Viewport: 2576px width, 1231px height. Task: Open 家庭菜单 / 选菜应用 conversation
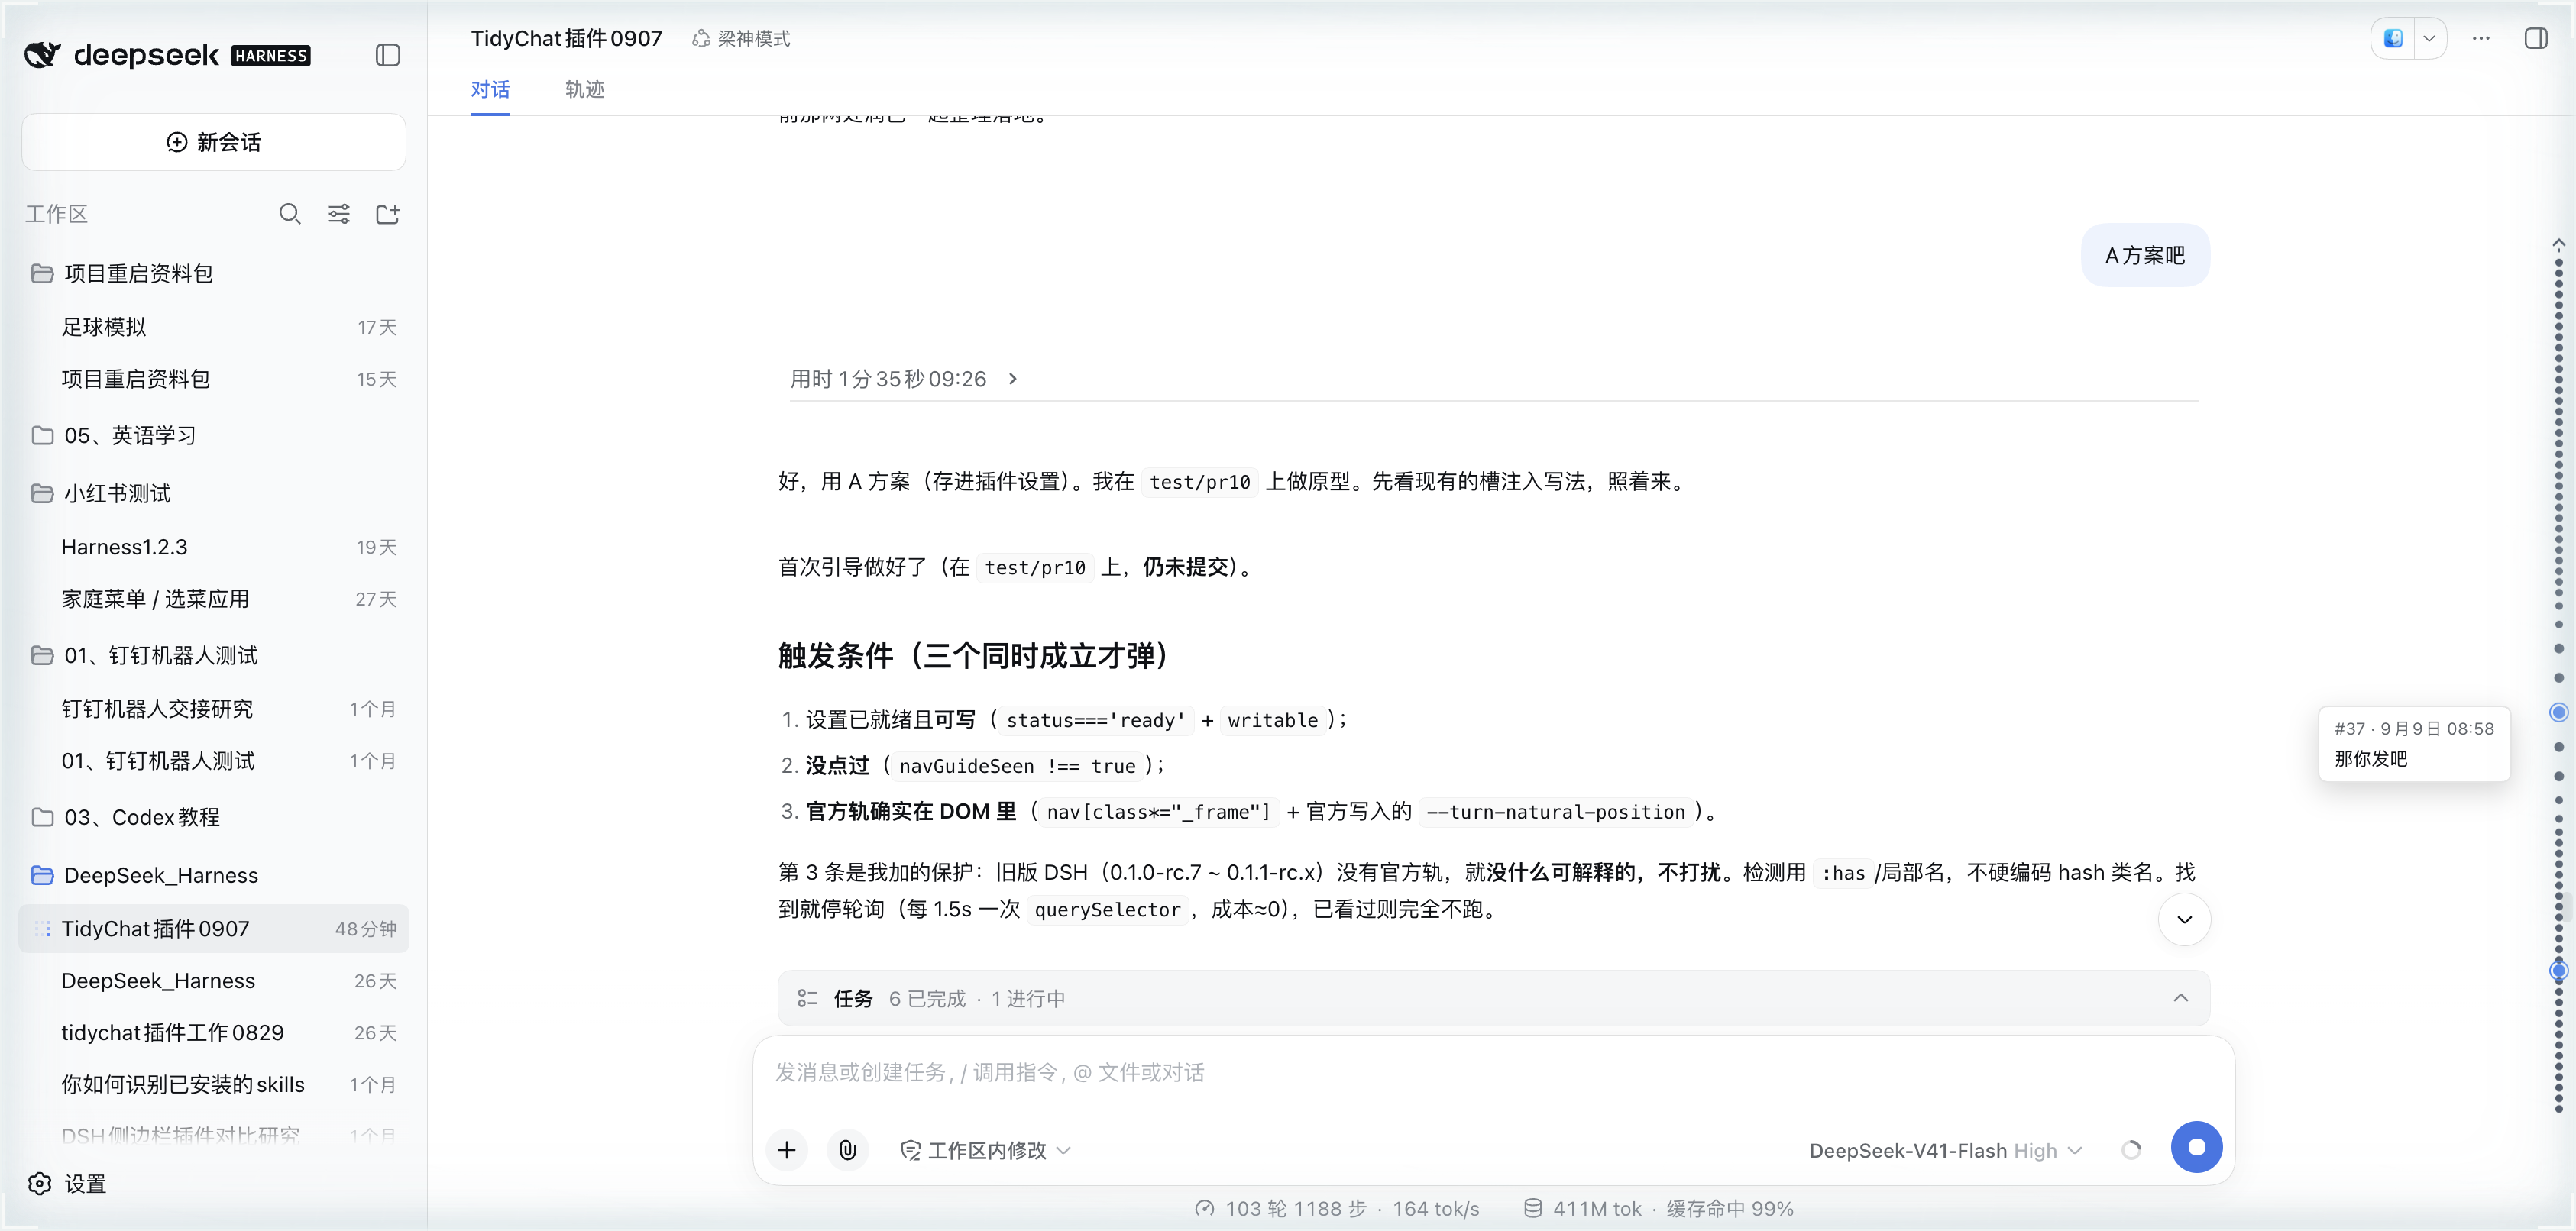[x=213, y=599]
